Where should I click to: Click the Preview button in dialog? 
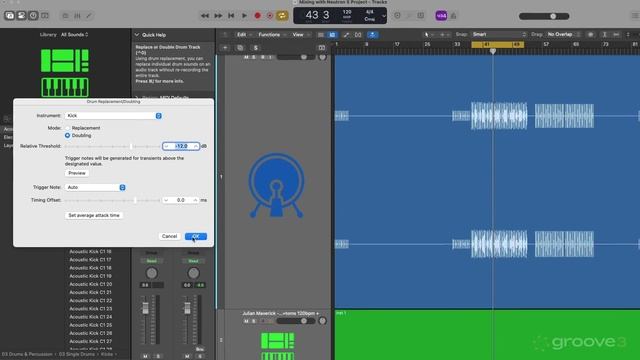[77, 173]
